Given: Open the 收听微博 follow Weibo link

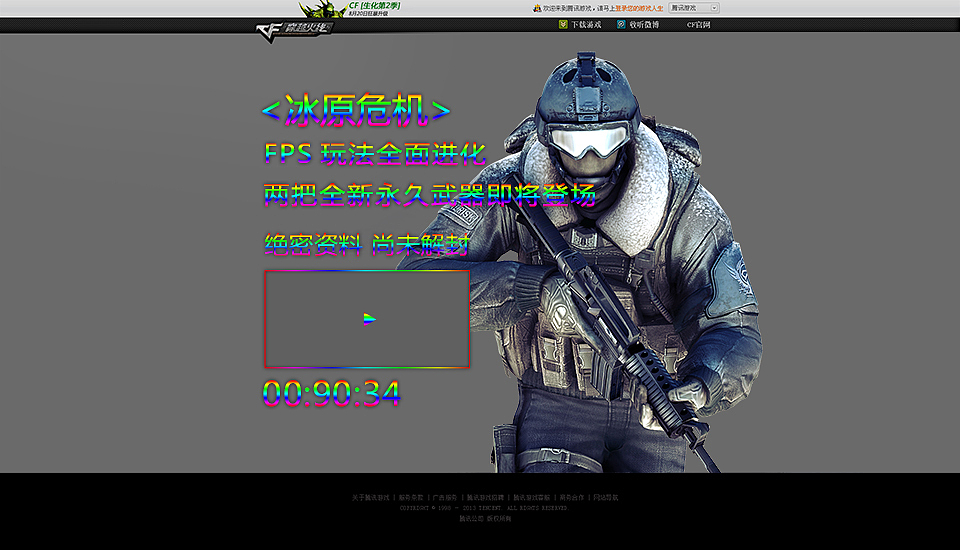Looking at the screenshot, I should pyautogui.click(x=644, y=24).
